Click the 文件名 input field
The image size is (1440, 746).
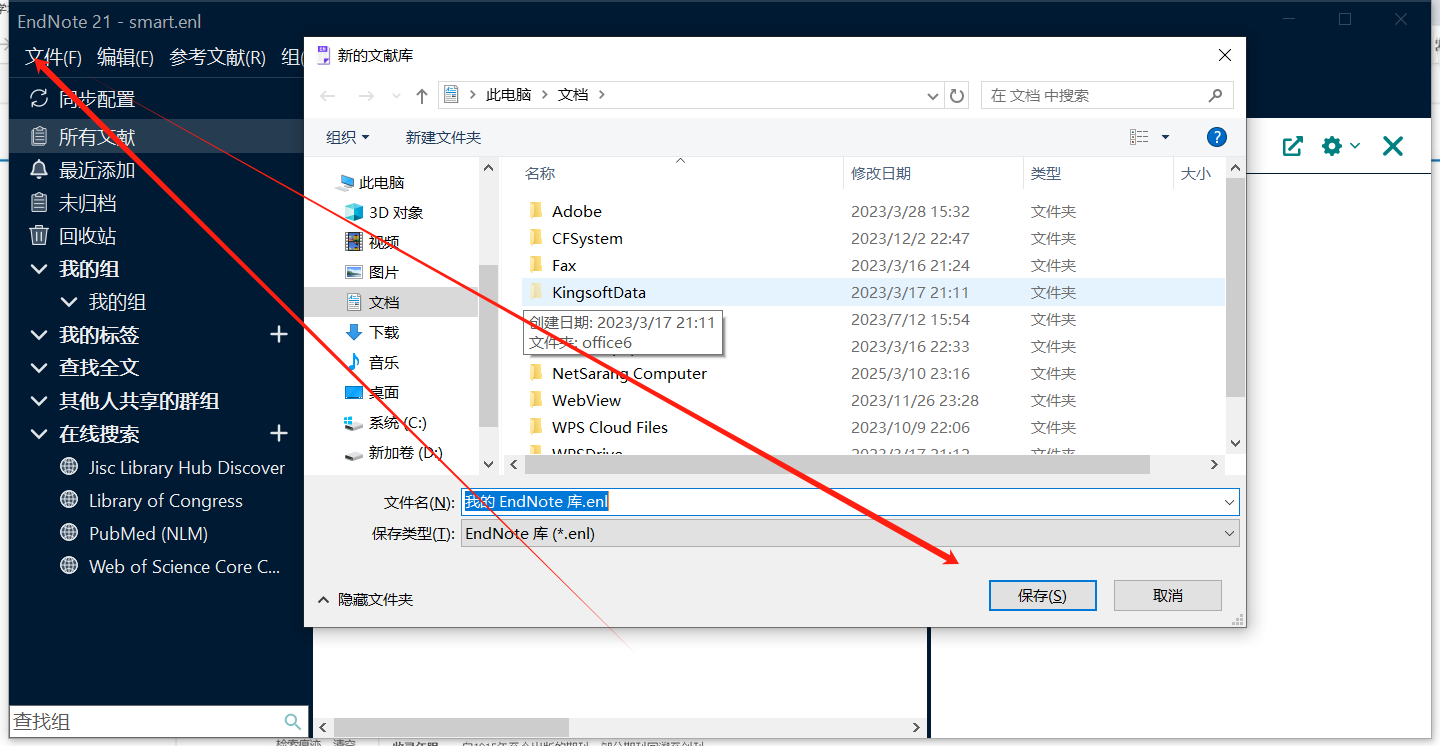850,502
